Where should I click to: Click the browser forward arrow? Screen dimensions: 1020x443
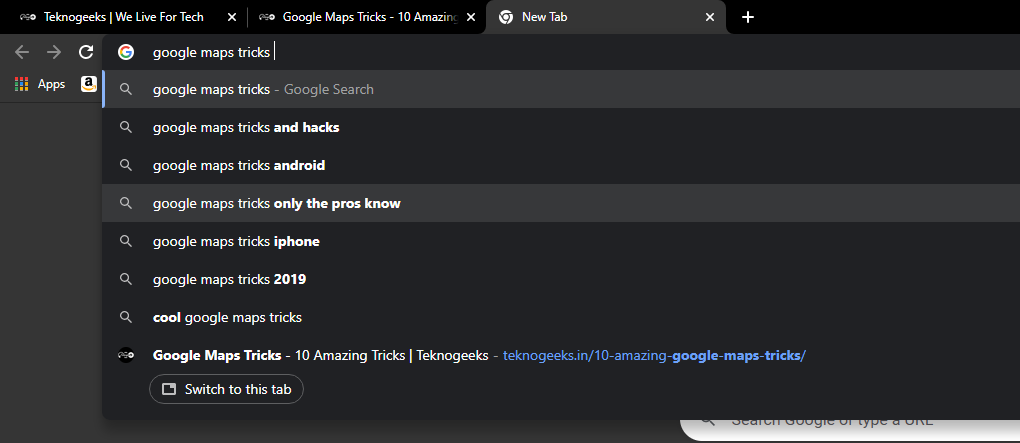(x=54, y=52)
